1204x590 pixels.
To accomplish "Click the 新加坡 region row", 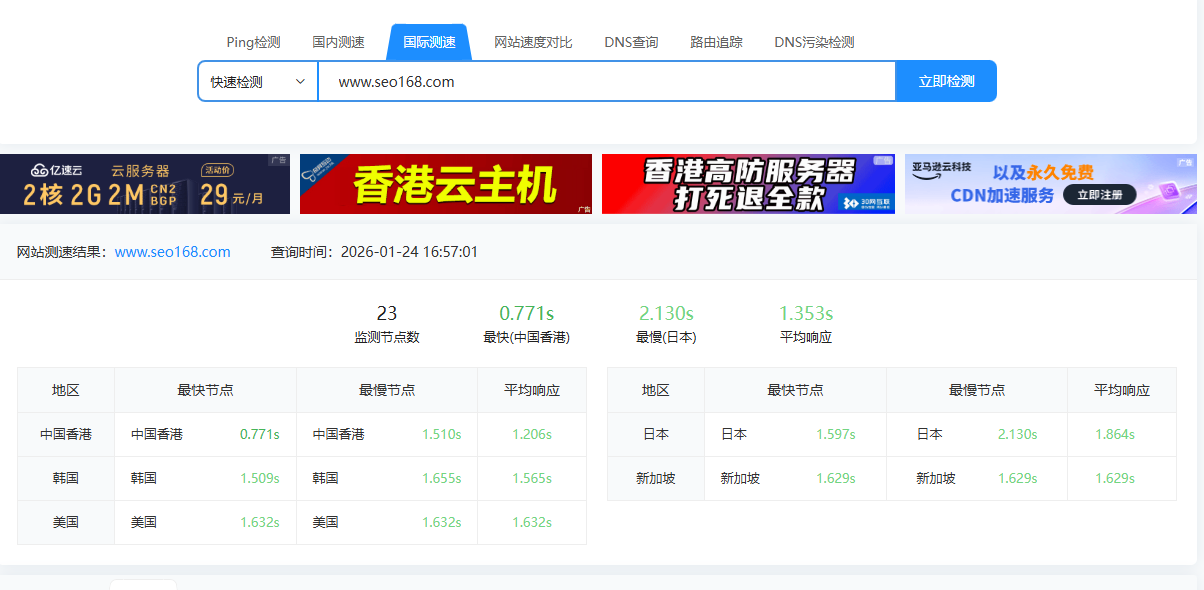I will point(656,479).
